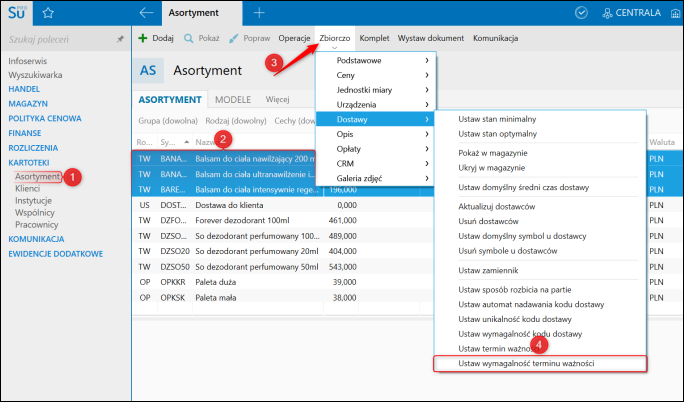Pin the command search panel

(120, 39)
